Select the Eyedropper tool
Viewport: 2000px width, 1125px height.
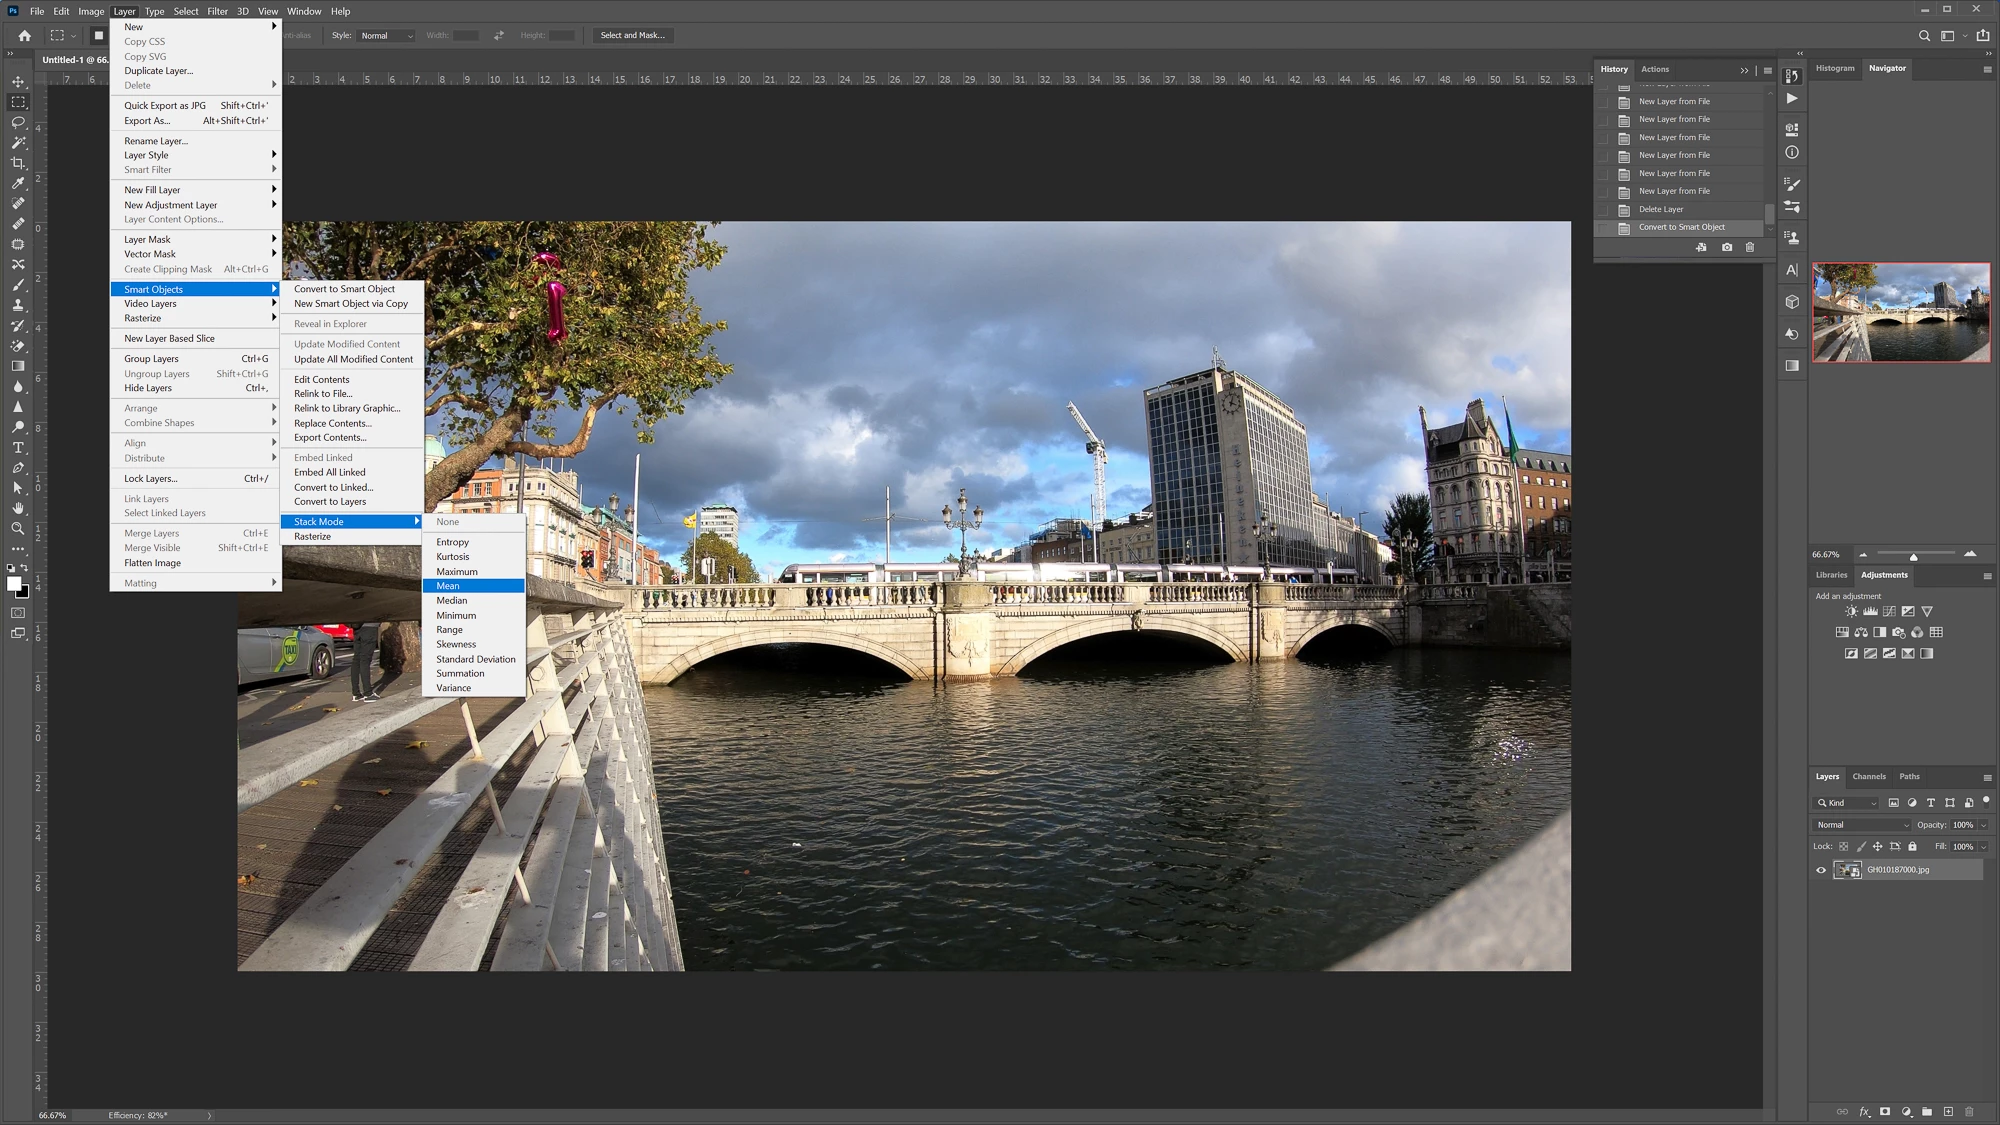pyautogui.click(x=18, y=183)
